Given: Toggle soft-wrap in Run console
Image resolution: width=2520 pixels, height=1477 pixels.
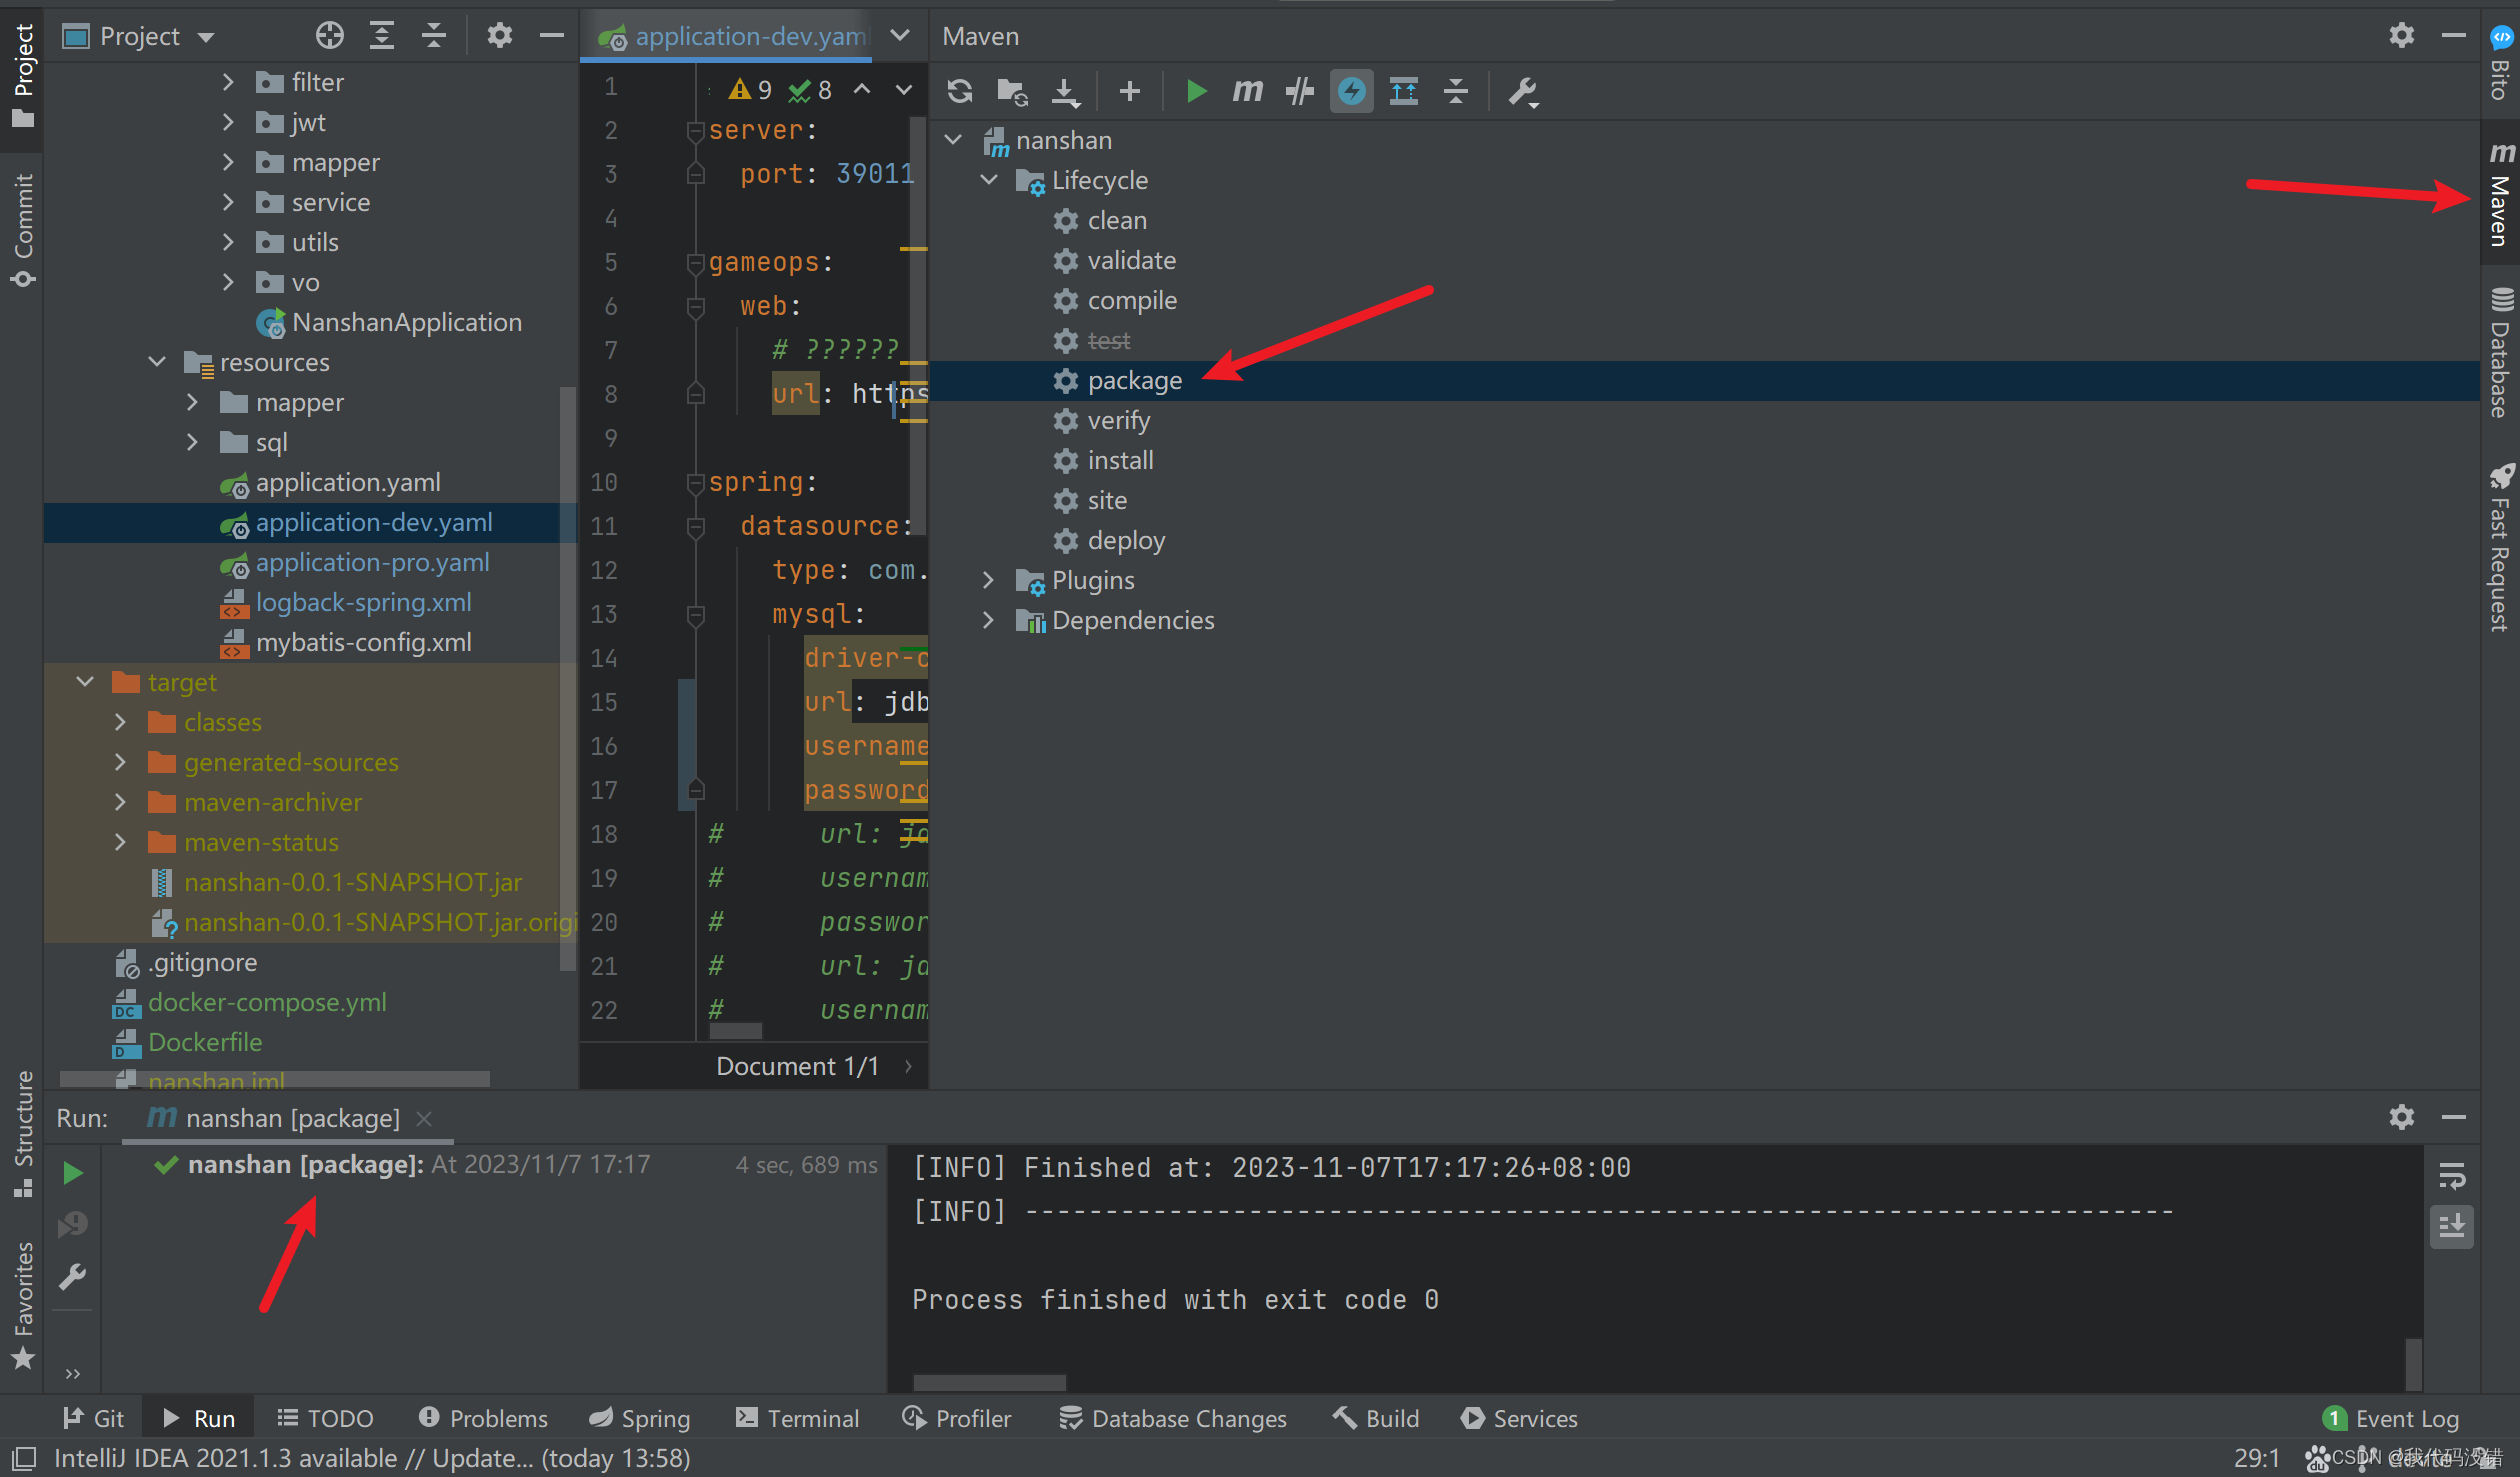Looking at the screenshot, I should 2452,1175.
